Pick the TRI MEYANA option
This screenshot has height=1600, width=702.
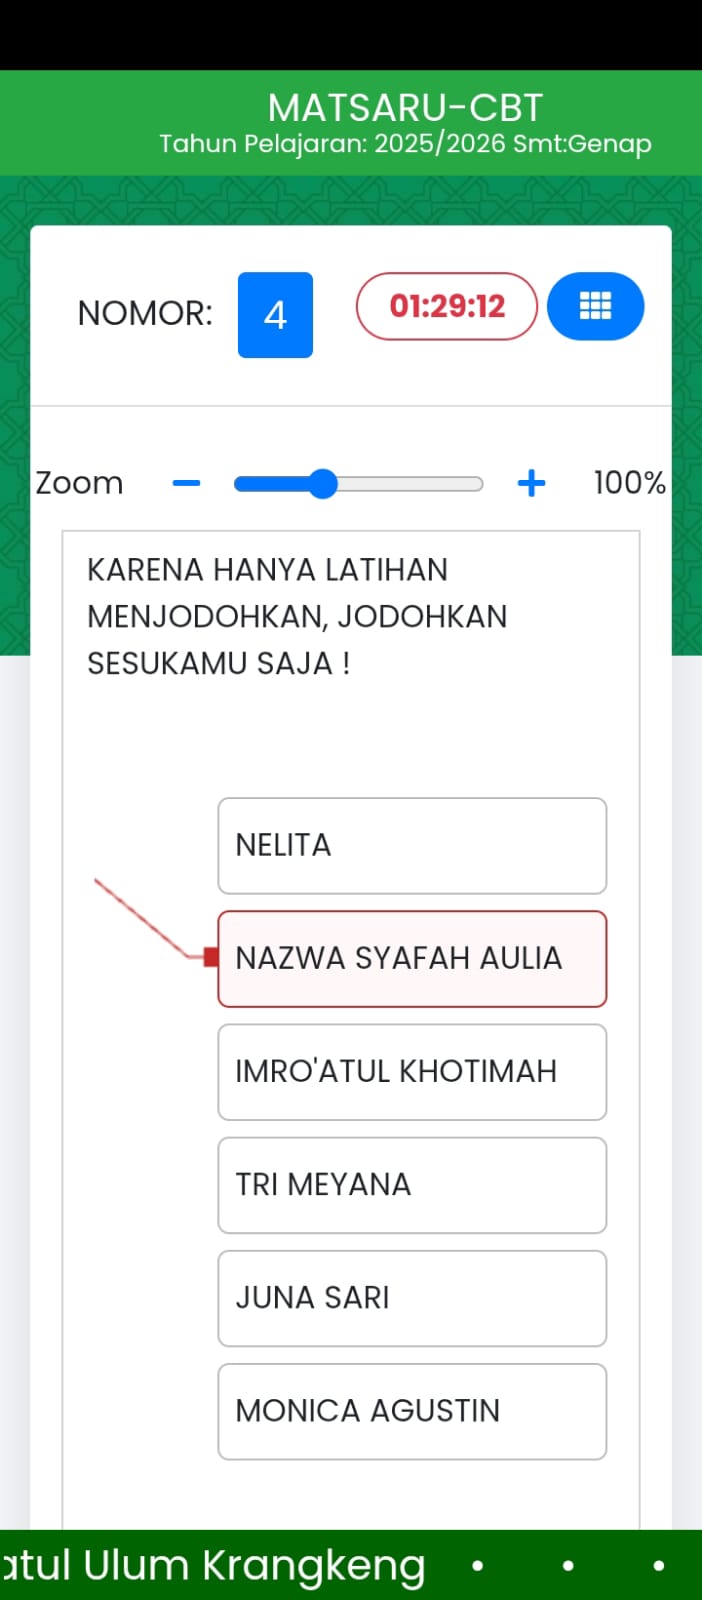click(412, 1184)
